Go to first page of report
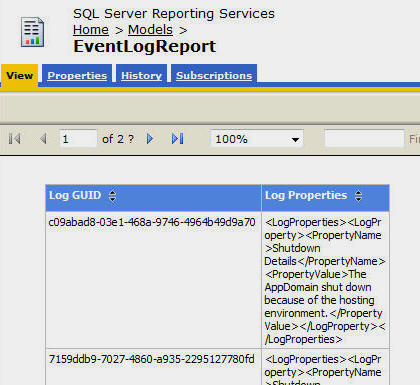Screen dimensions: 420x385 (14, 138)
